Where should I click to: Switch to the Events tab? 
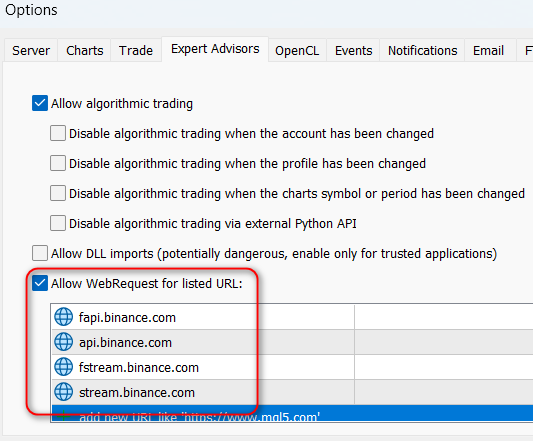tap(354, 50)
